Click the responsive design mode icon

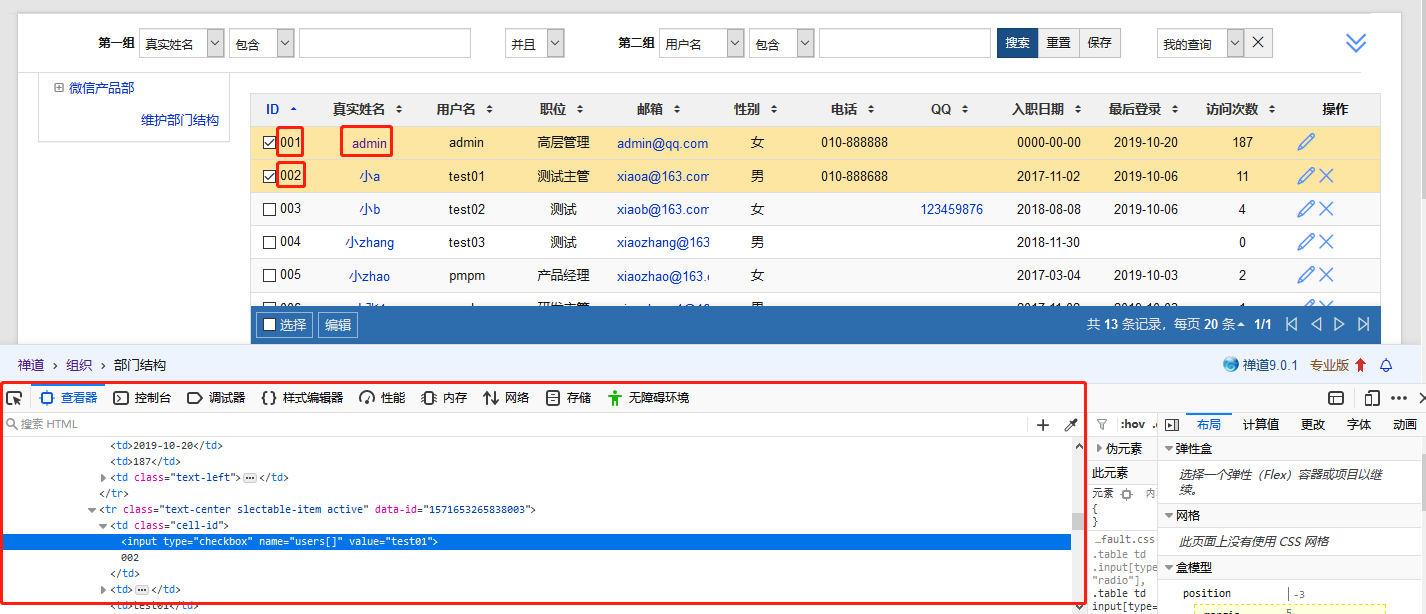[x=1372, y=398]
